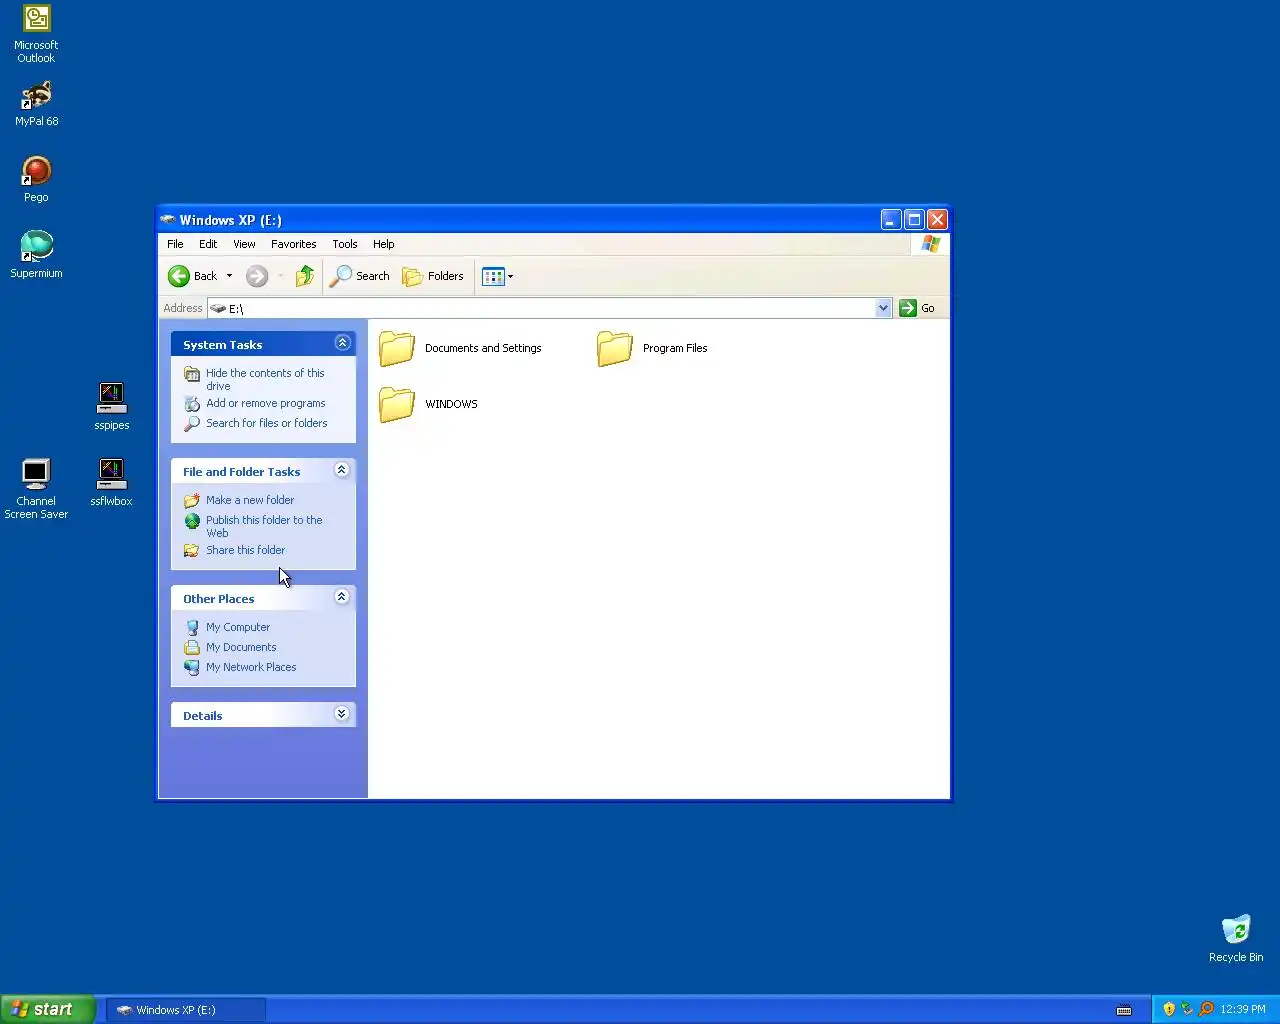The height and width of the screenshot is (1024, 1280).
Task: Open Forward button history dropdown arrow
Action: 280,276
